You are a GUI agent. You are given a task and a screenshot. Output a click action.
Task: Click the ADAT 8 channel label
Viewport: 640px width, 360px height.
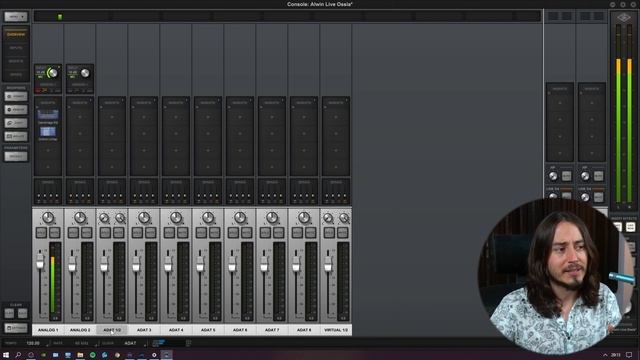pyautogui.click(x=304, y=330)
